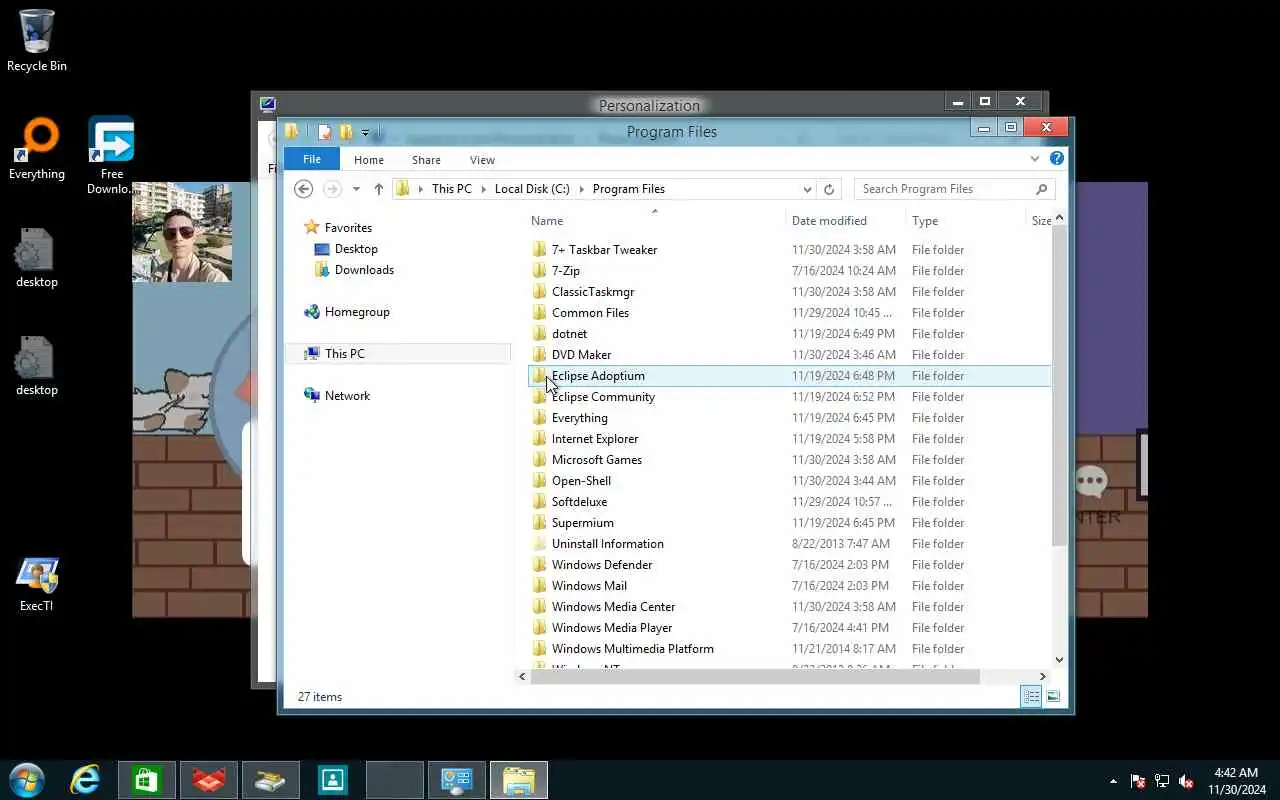Select the Open-Shell folder
Image resolution: width=1280 pixels, height=800 pixels.
coord(581,481)
